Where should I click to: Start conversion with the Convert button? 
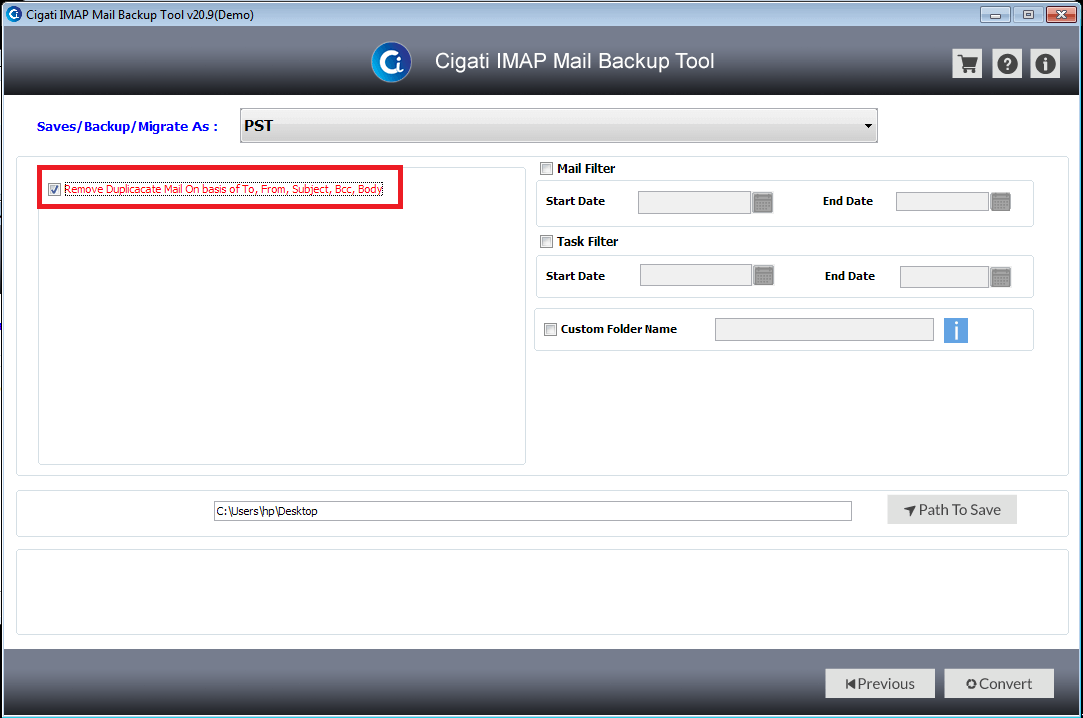pyautogui.click(x=999, y=683)
